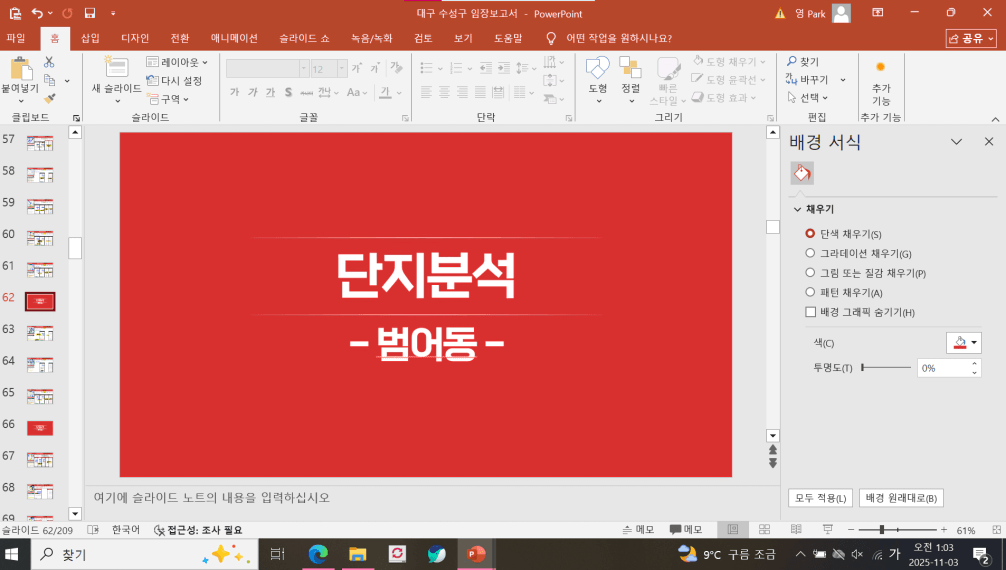Viewport: 1006px width, 570px height.
Task: Collapse the 채우기 section
Action: pos(798,210)
